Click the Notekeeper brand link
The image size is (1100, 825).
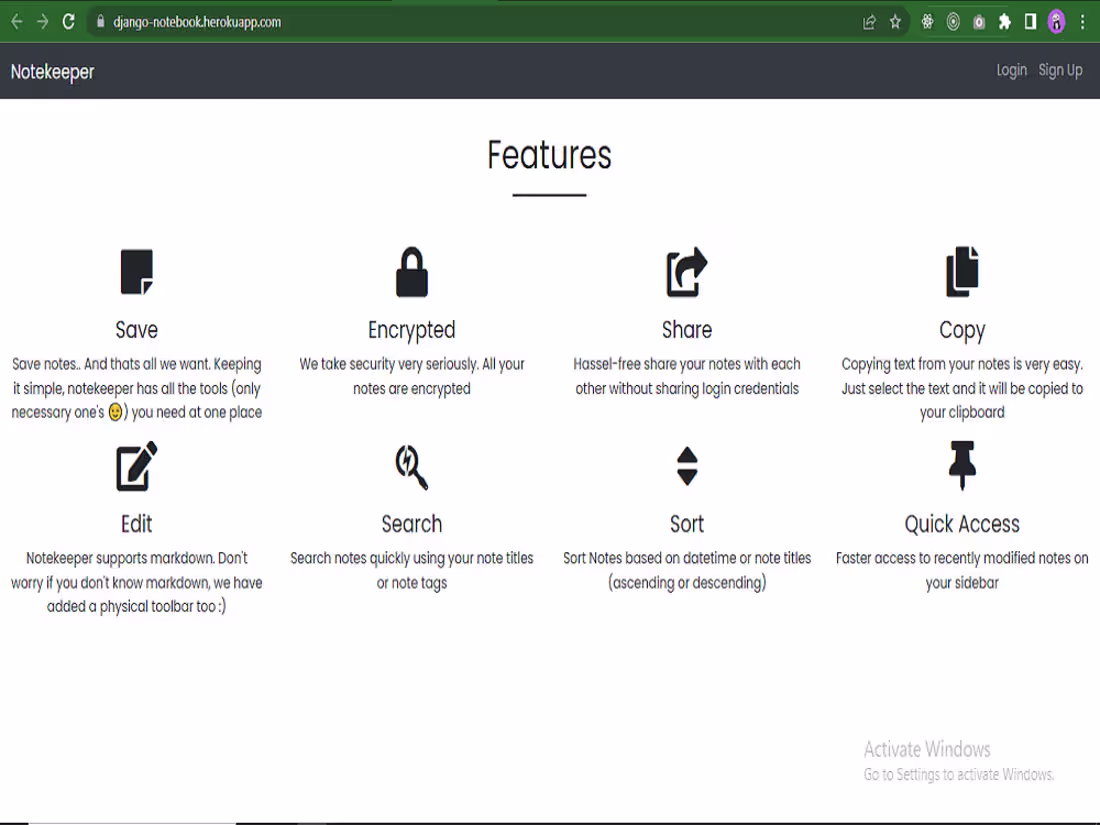click(52, 71)
